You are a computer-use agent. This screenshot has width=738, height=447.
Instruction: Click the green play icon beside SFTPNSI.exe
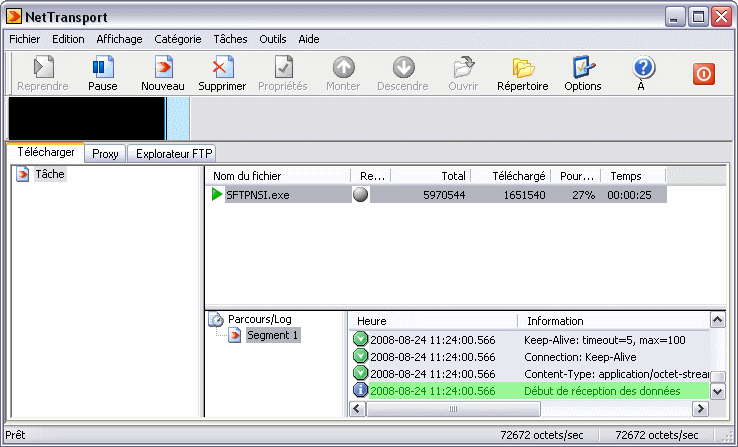tap(217, 194)
